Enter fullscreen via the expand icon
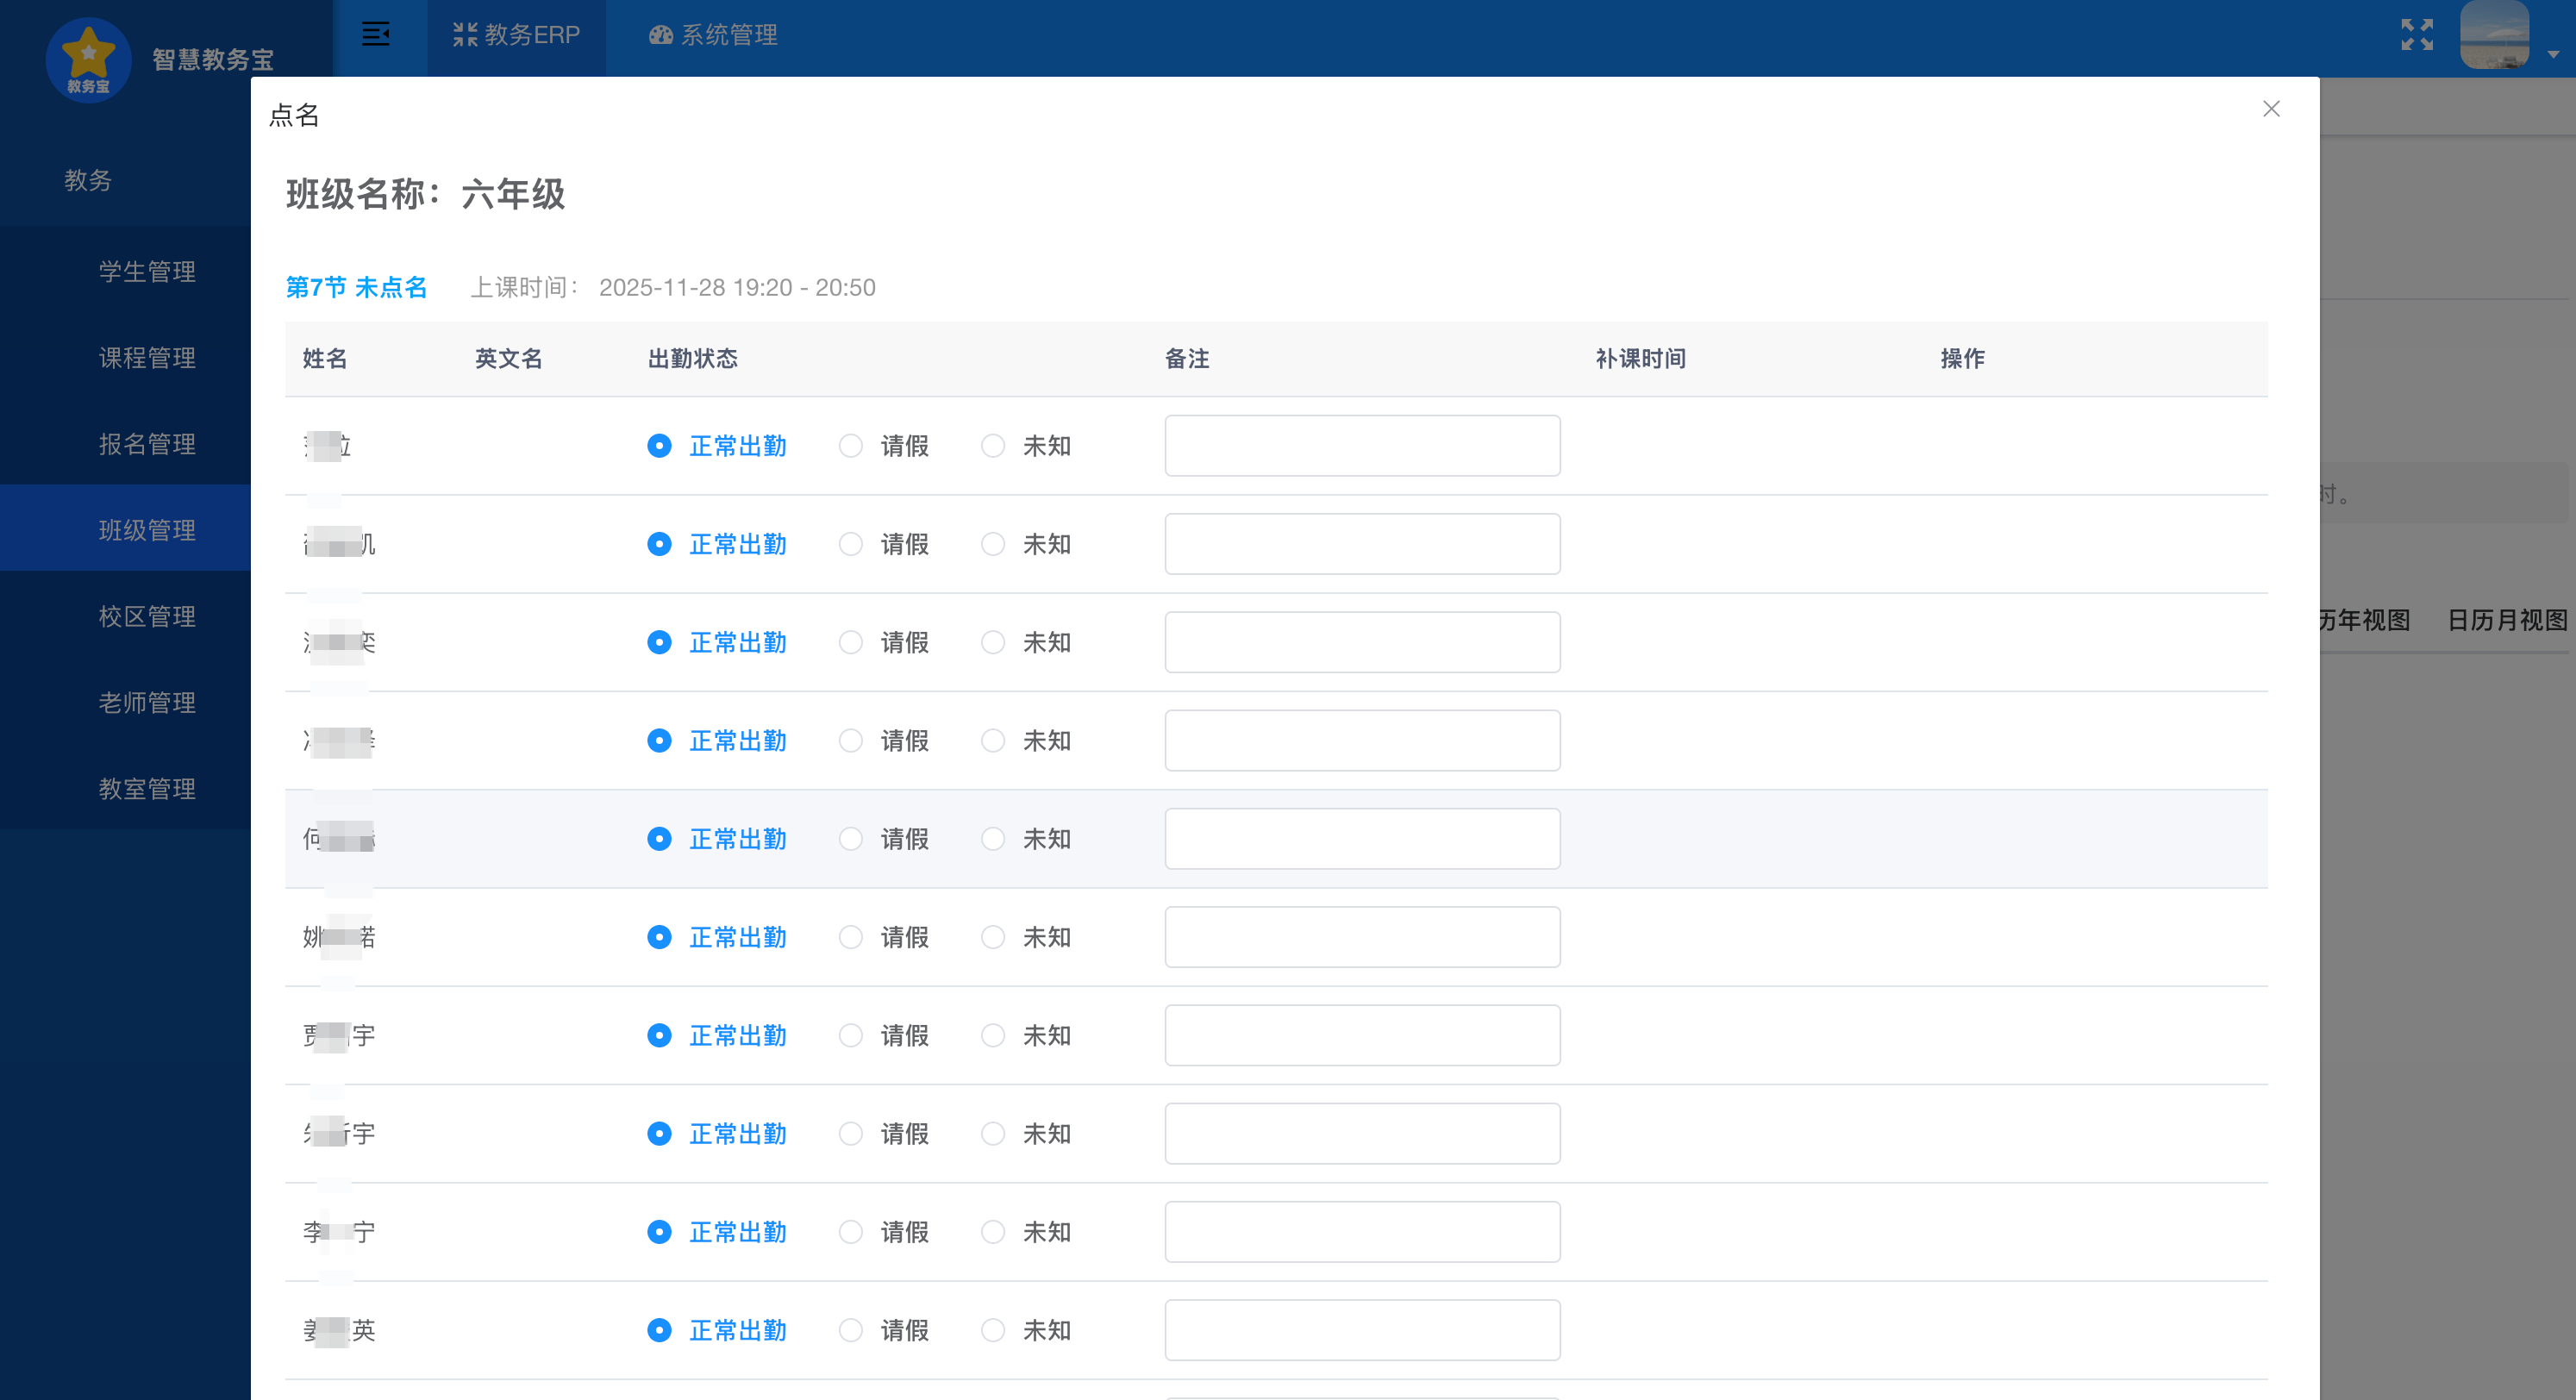Screen dimensions: 2576x1400 (2417, 35)
